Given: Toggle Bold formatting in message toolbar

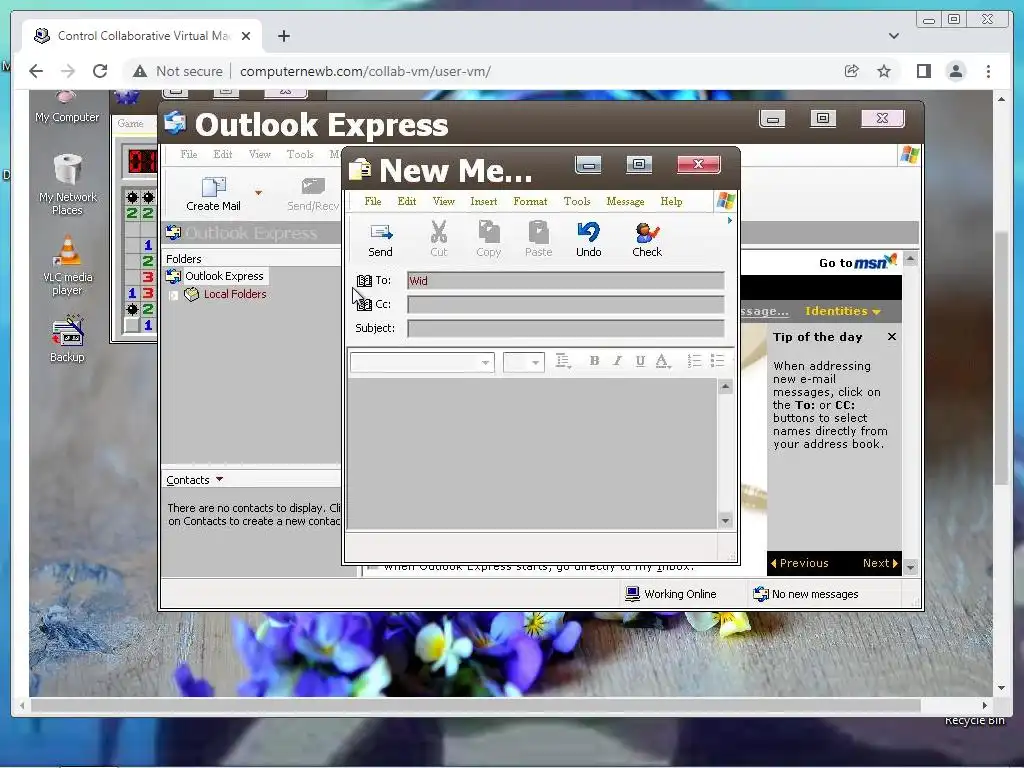Looking at the screenshot, I should [x=594, y=360].
